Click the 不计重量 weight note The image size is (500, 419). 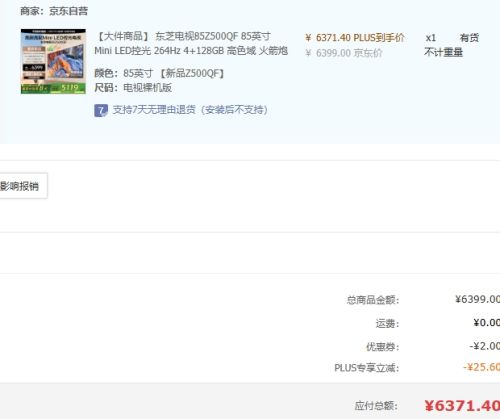point(443,52)
